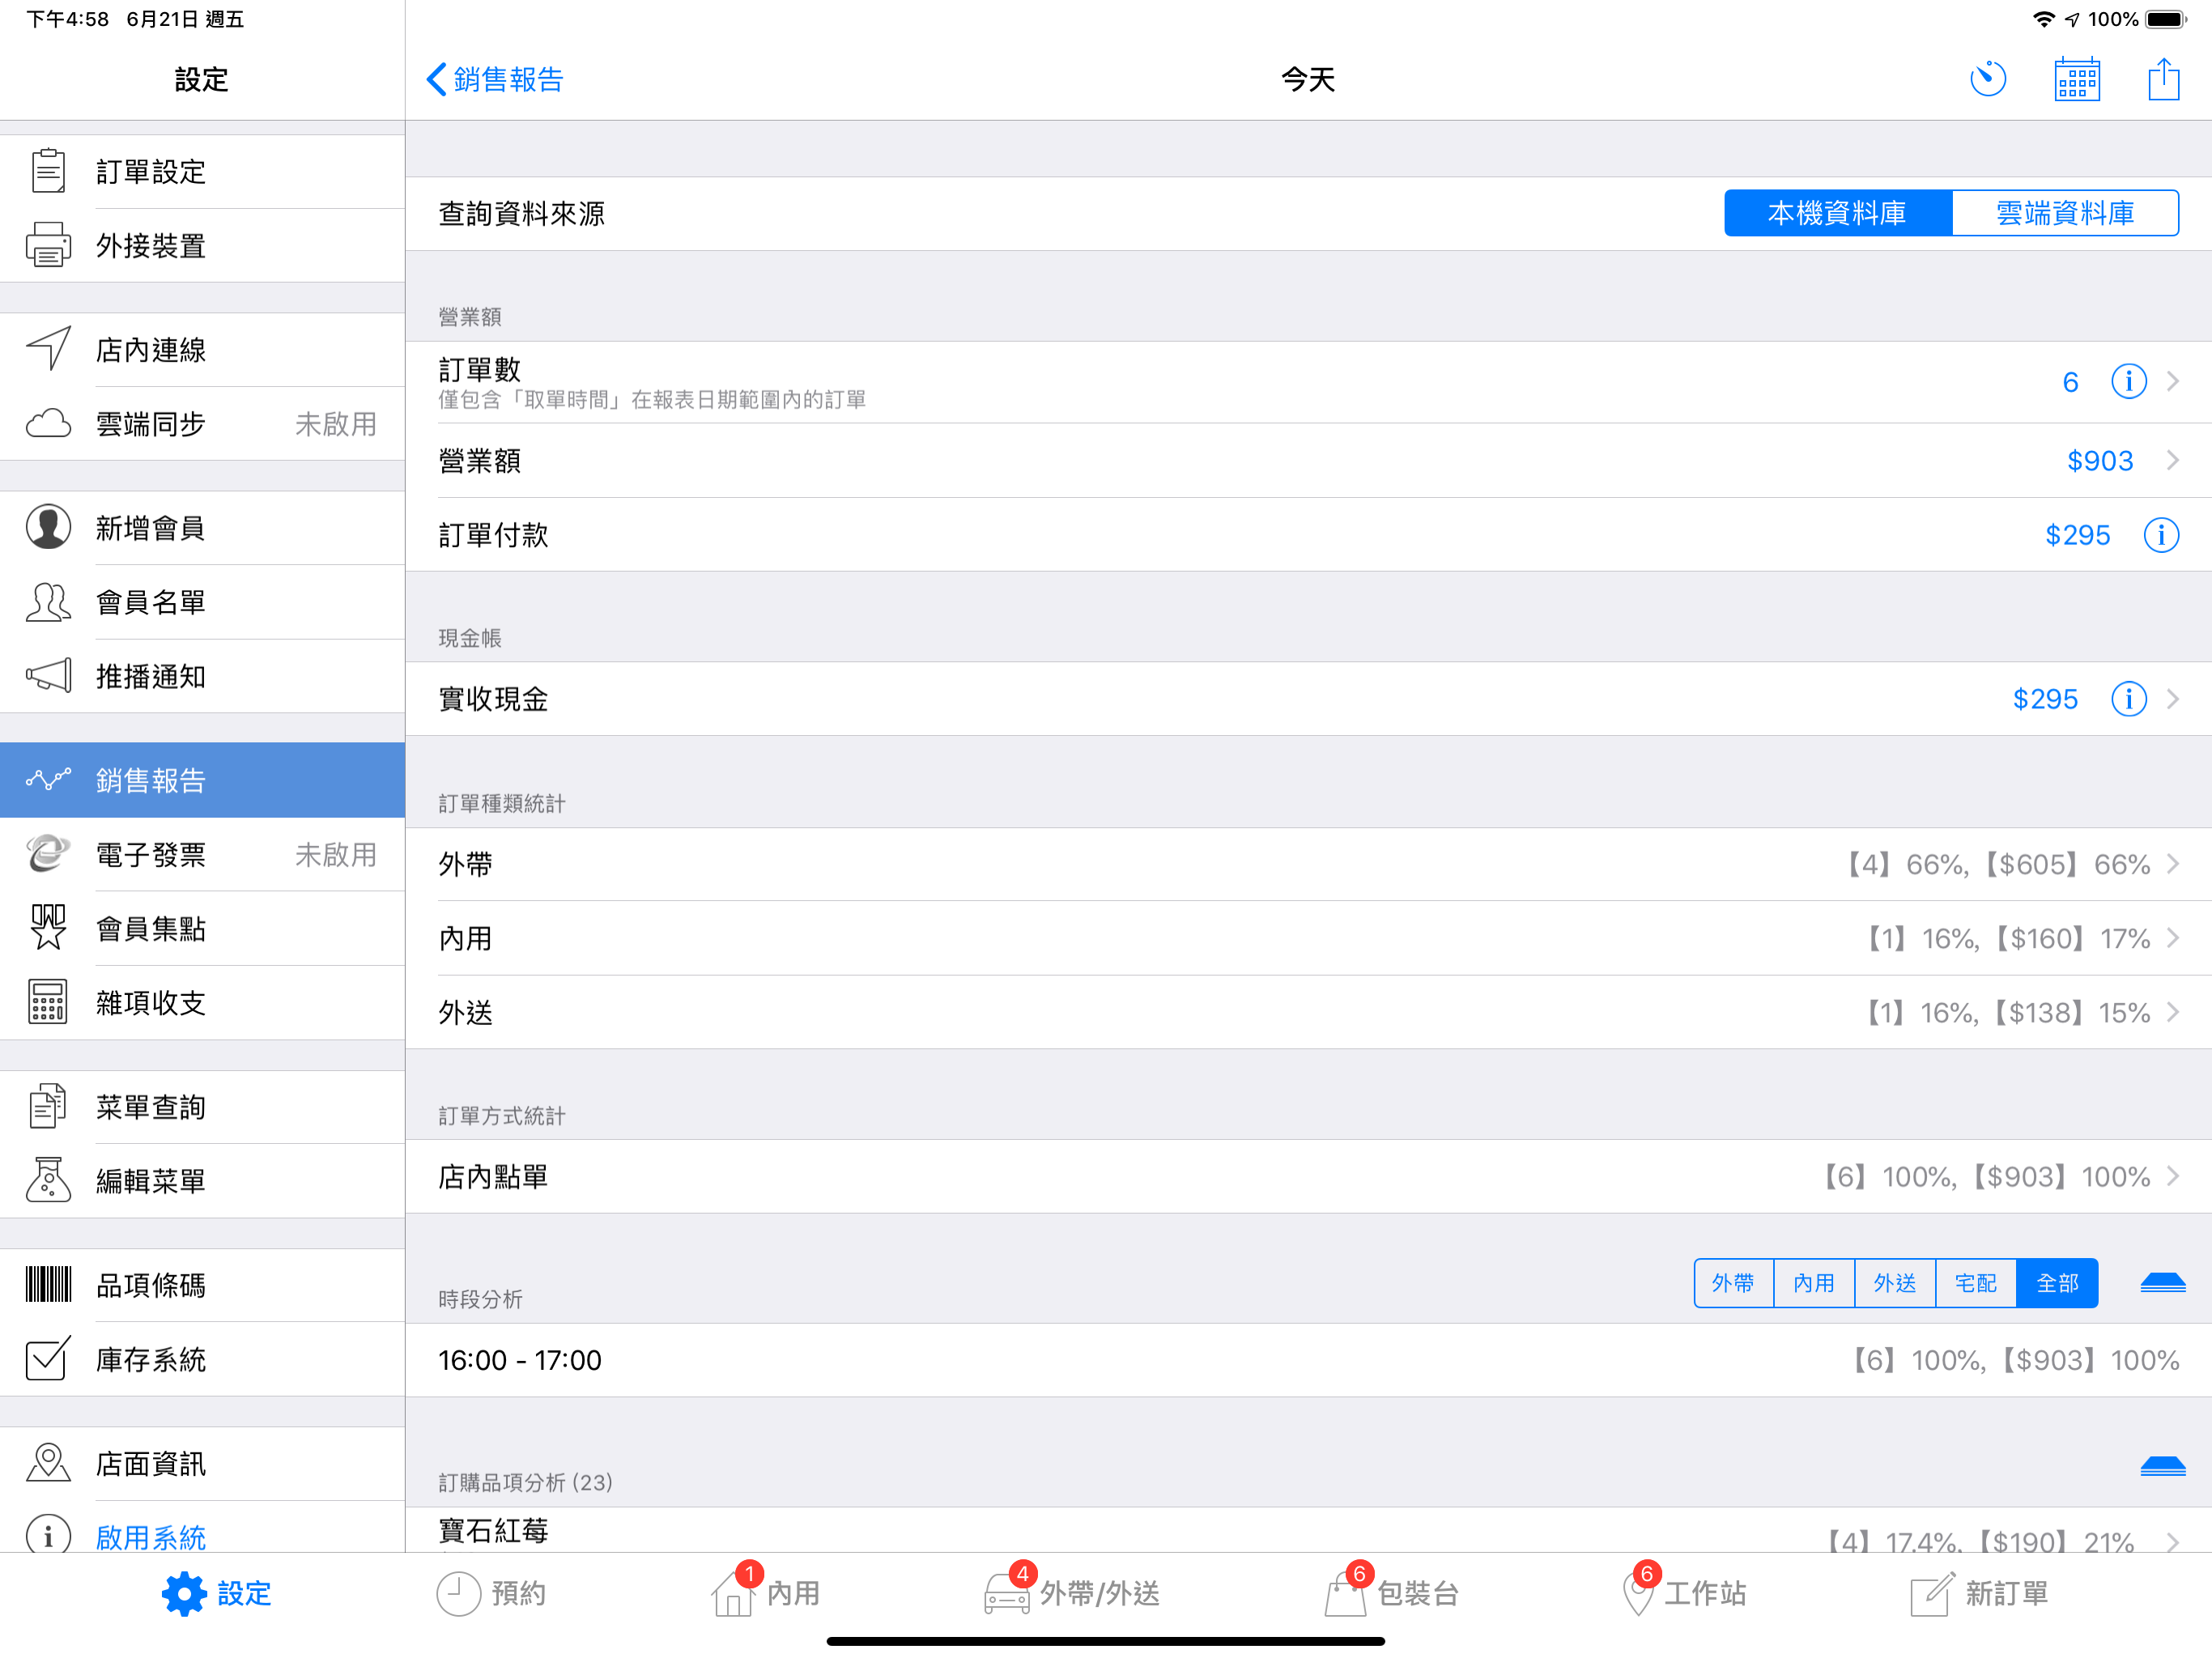The width and height of the screenshot is (2212, 1658).
Task: Tap the share export icon
Action: click(2164, 79)
